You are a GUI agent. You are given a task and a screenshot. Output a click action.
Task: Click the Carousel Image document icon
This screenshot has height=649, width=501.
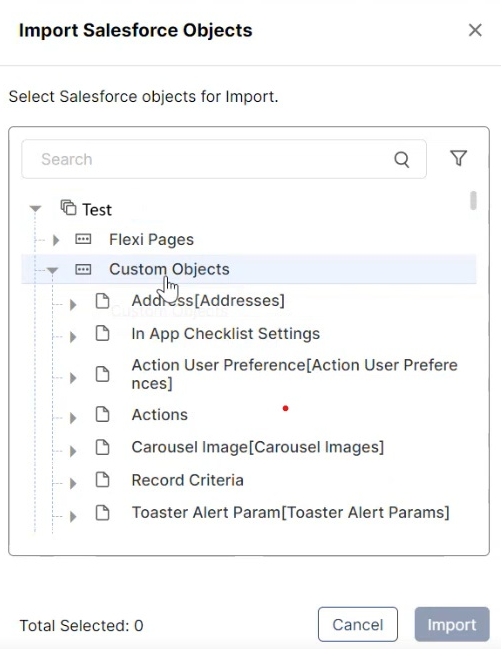coord(102,447)
